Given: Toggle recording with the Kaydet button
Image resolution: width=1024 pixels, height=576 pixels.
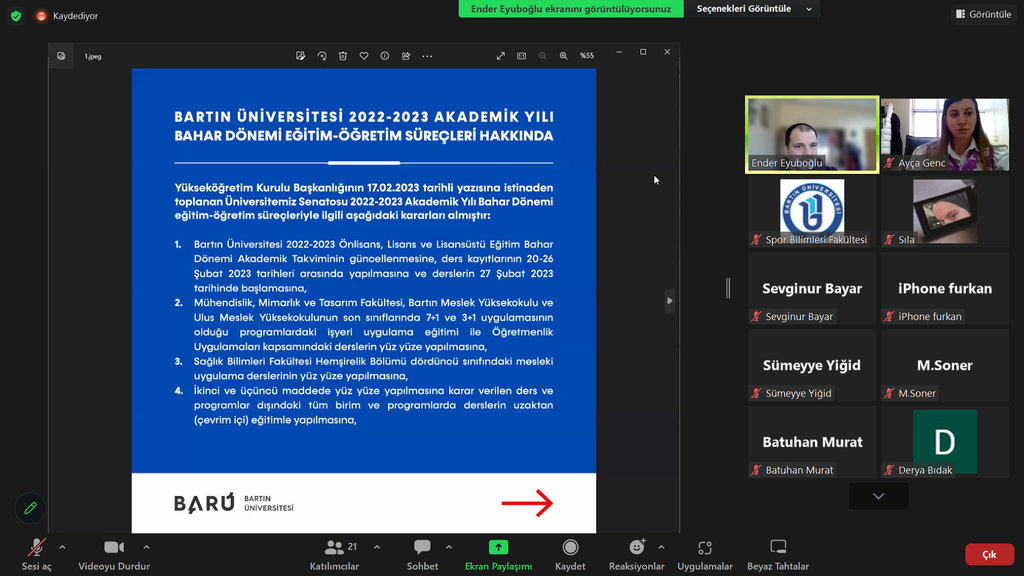Looking at the screenshot, I should pos(570,554).
